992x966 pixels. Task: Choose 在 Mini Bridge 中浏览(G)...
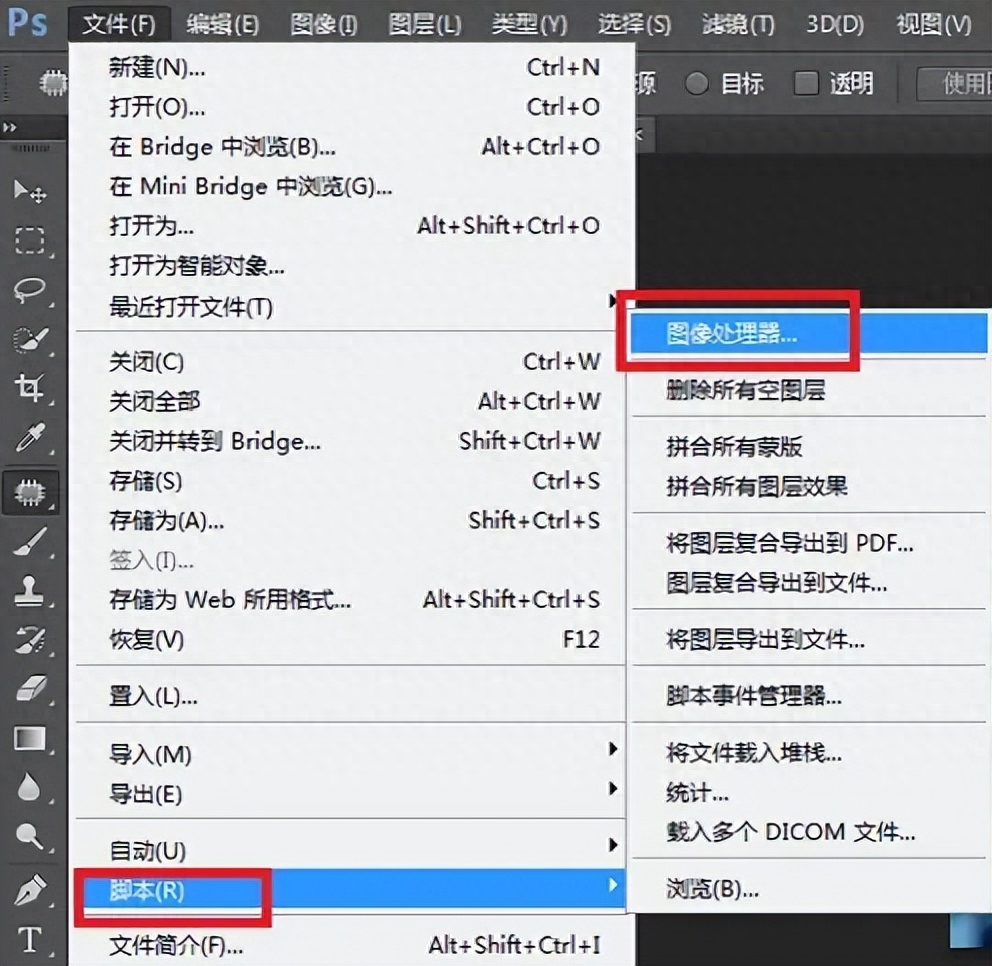[351, 187]
